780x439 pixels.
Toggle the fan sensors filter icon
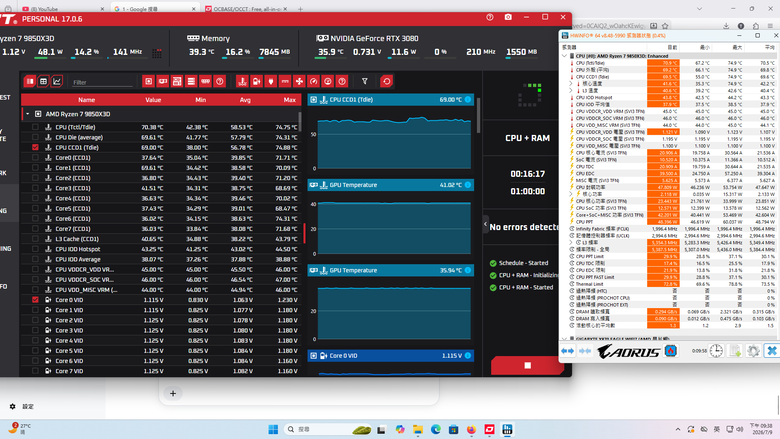tap(299, 81)
